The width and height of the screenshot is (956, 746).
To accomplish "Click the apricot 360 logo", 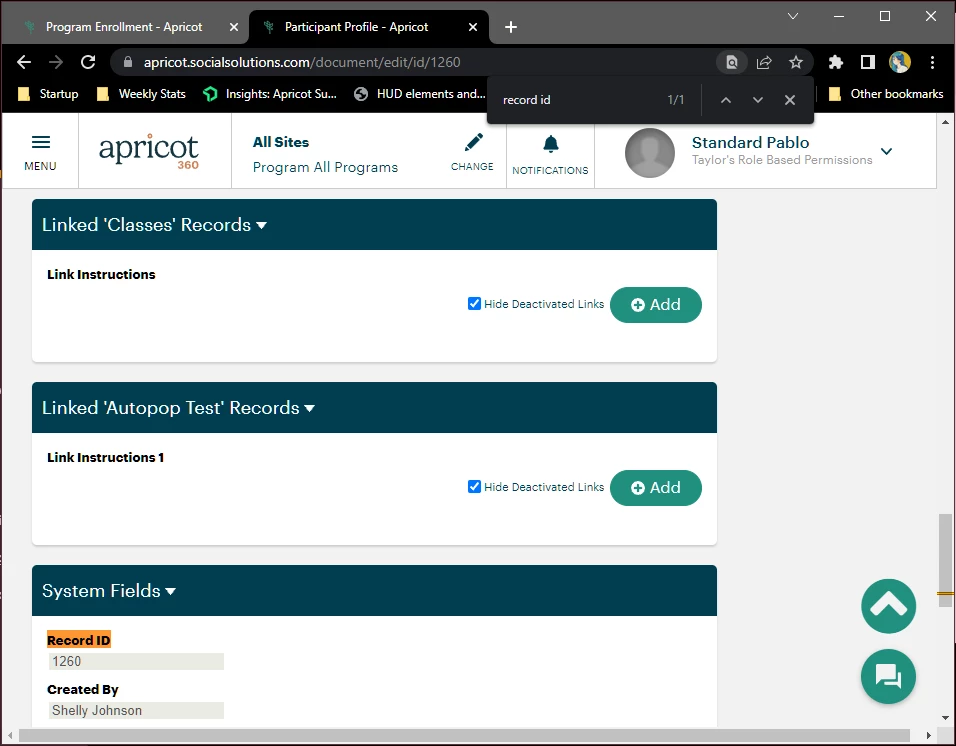I will [x=149, y=151].
